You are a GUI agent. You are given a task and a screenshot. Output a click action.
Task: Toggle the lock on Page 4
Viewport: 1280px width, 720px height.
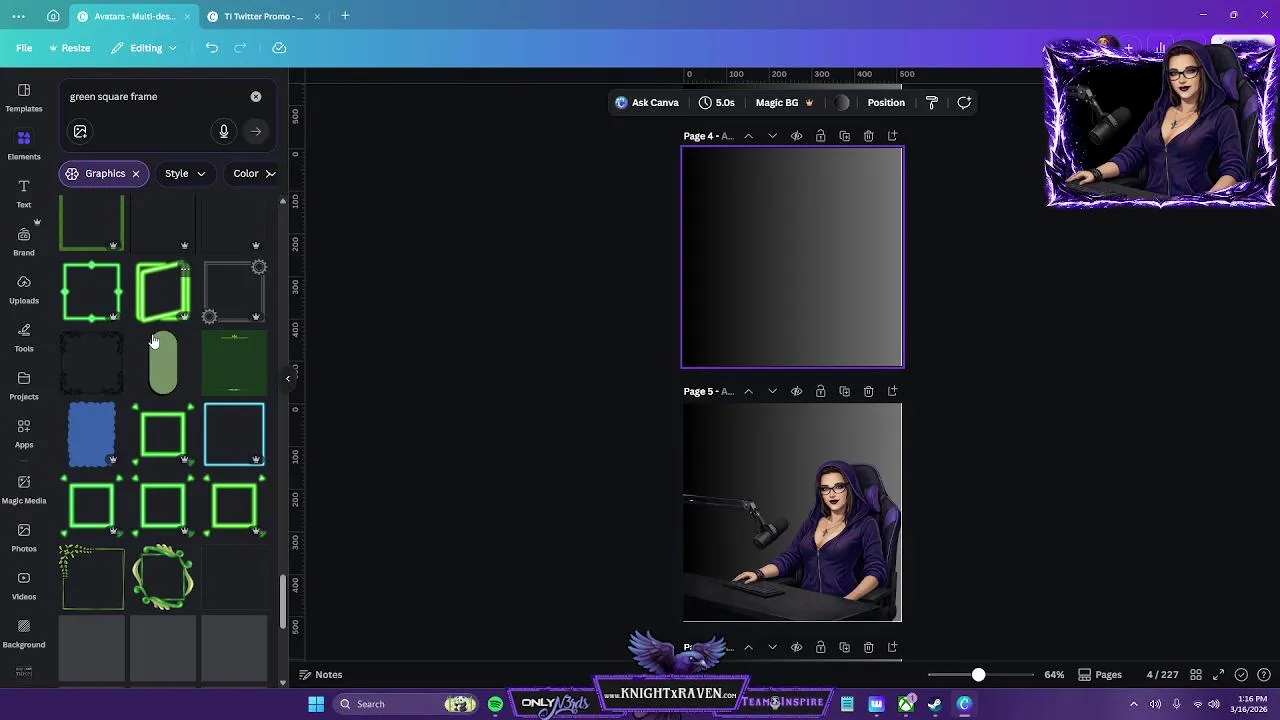point(820,136)
